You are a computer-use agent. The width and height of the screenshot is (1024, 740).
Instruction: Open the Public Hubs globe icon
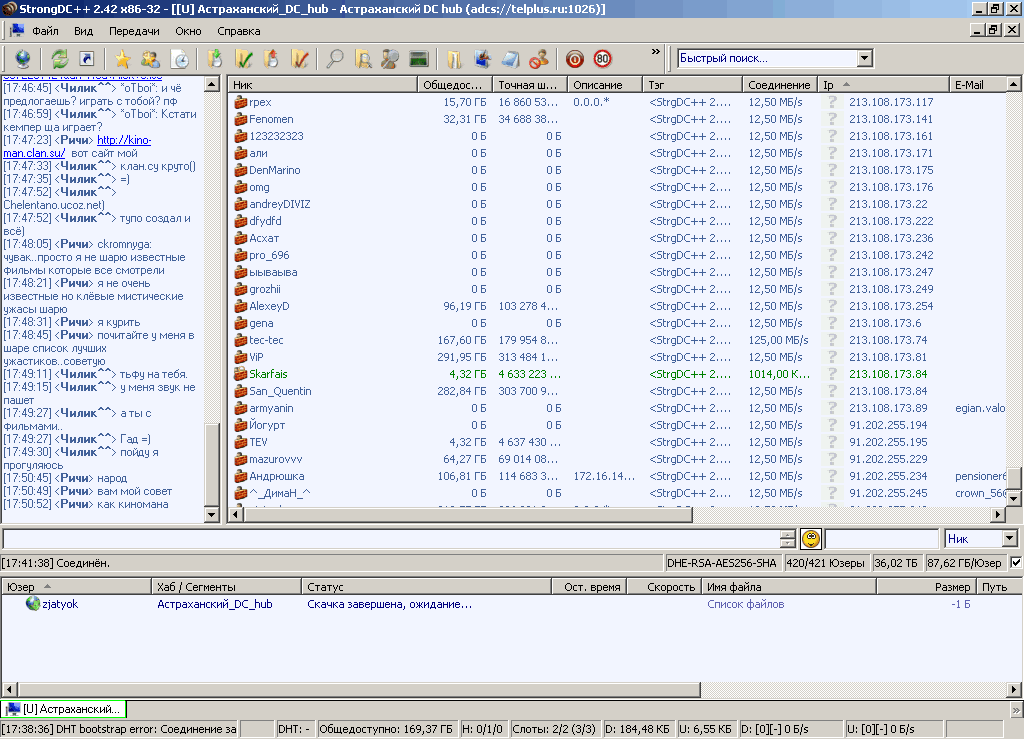[x=23, y=59]
